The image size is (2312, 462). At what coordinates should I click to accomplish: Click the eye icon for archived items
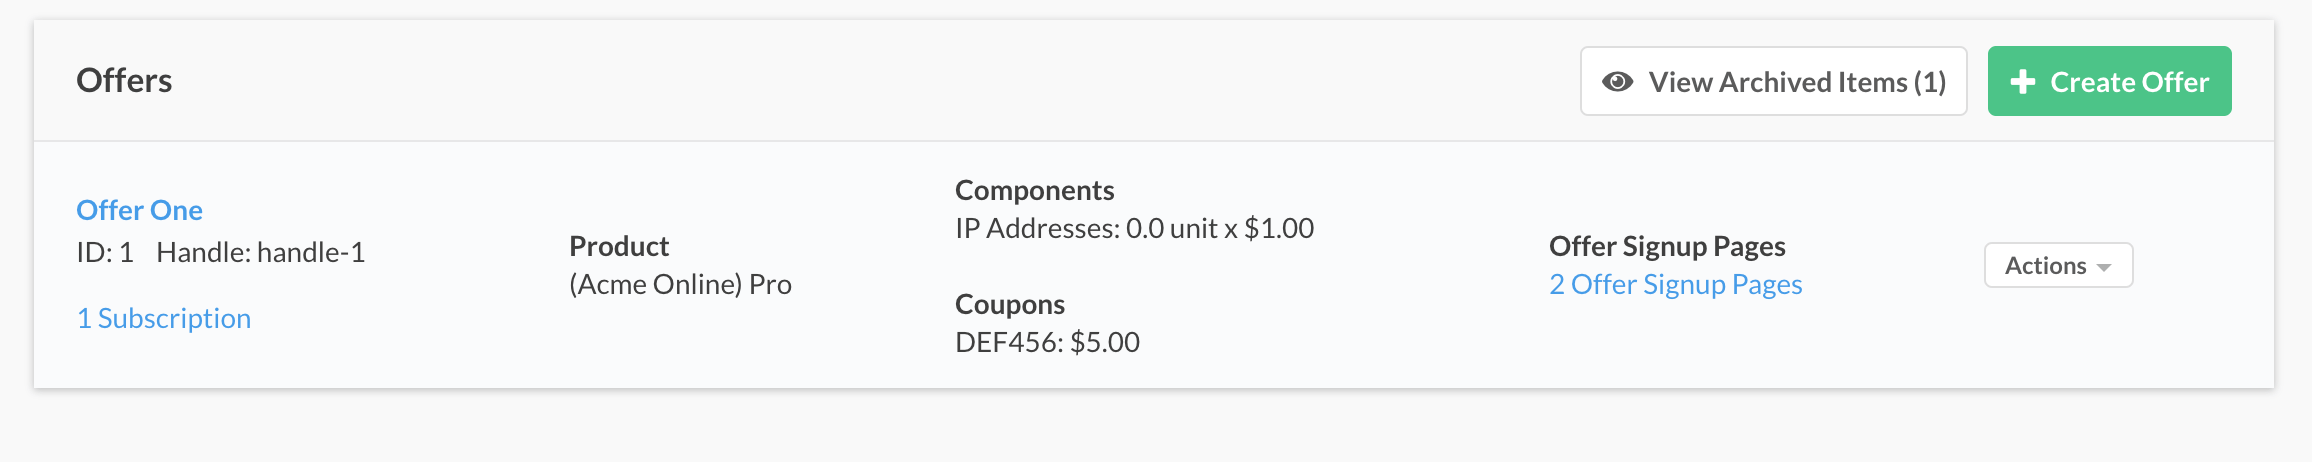pos(1617,82)
